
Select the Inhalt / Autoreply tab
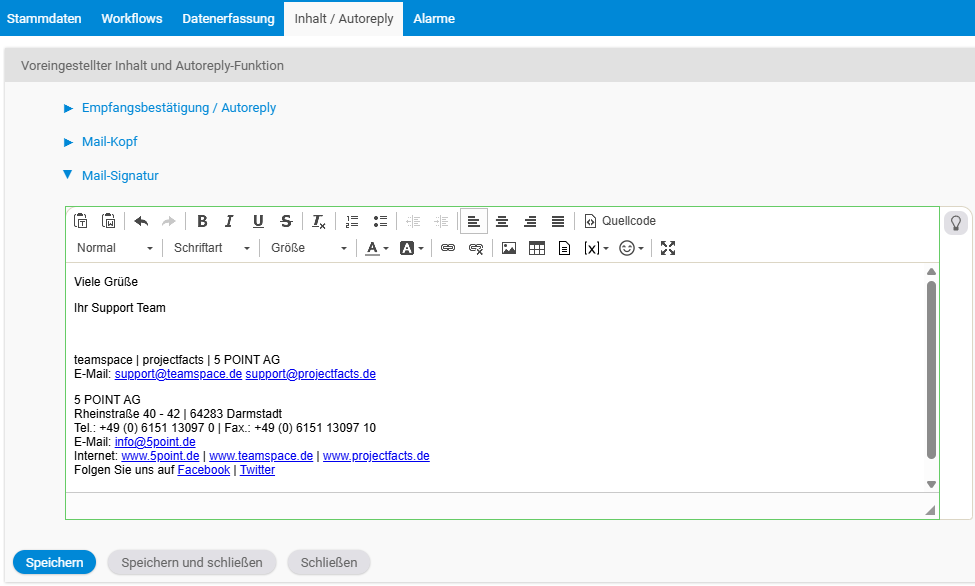[344, 19]
